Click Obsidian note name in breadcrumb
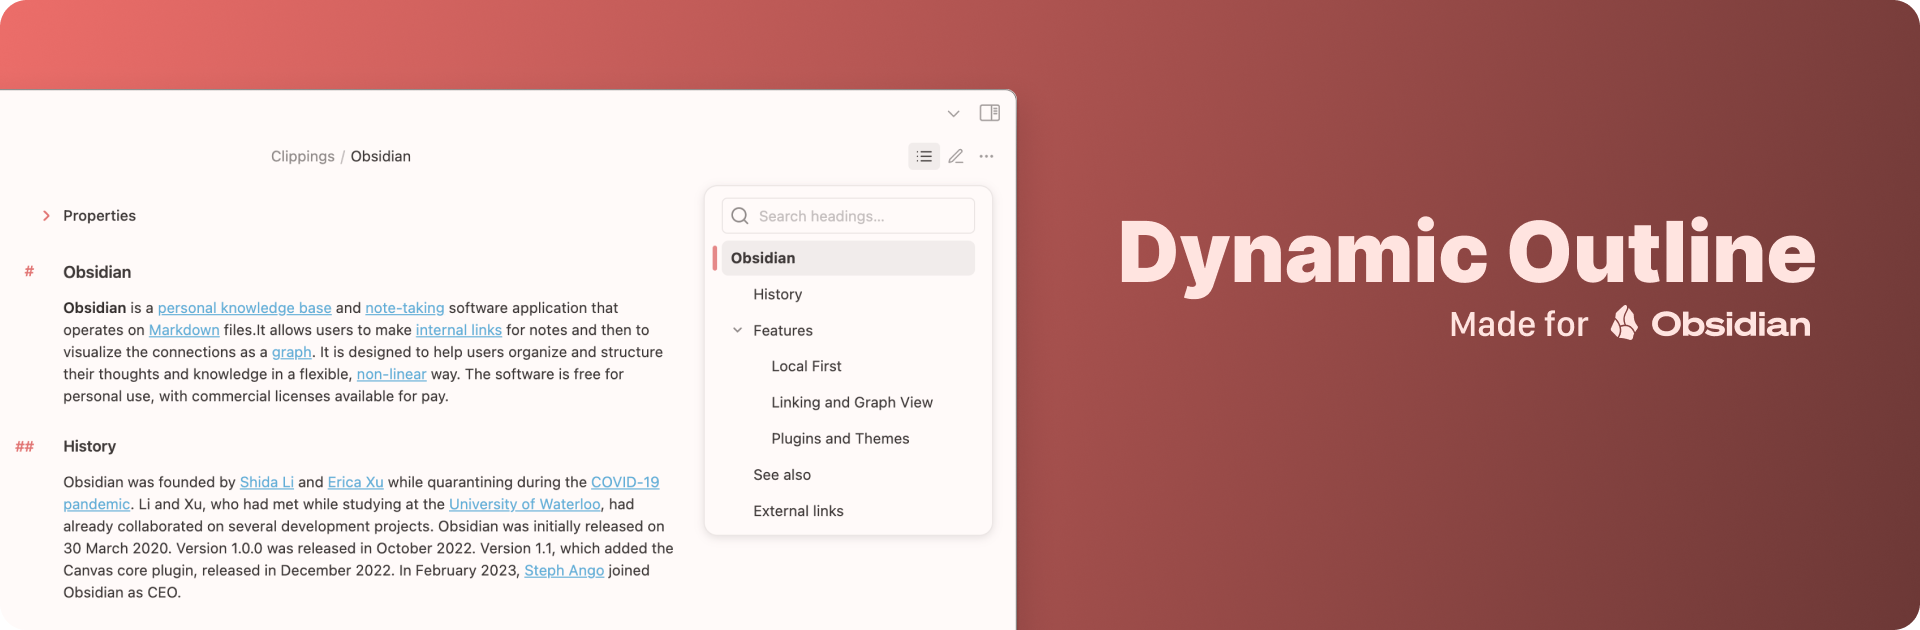This screenshot has height=630, width=1920. pos(381,156)
